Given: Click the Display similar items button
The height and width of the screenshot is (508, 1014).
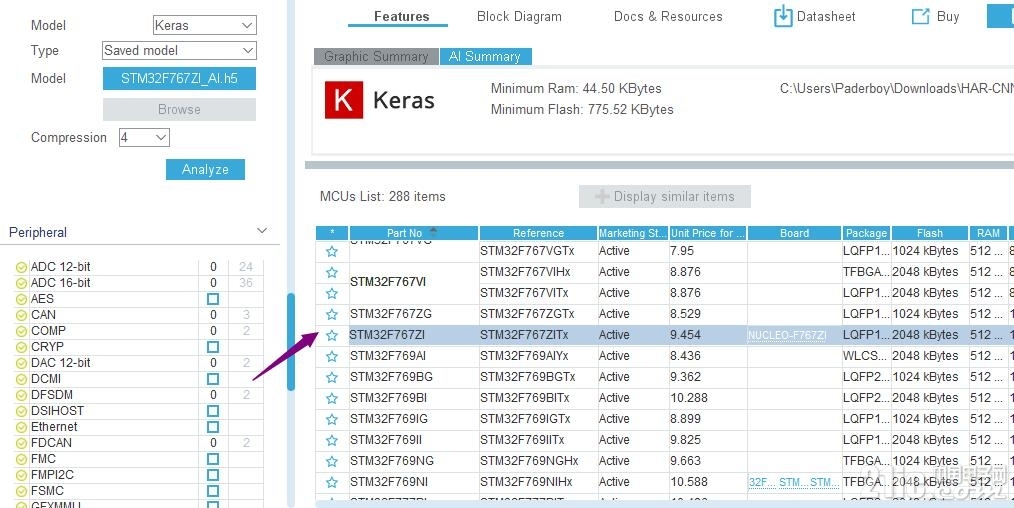Looking at the screenshot, I should (665, 196).
